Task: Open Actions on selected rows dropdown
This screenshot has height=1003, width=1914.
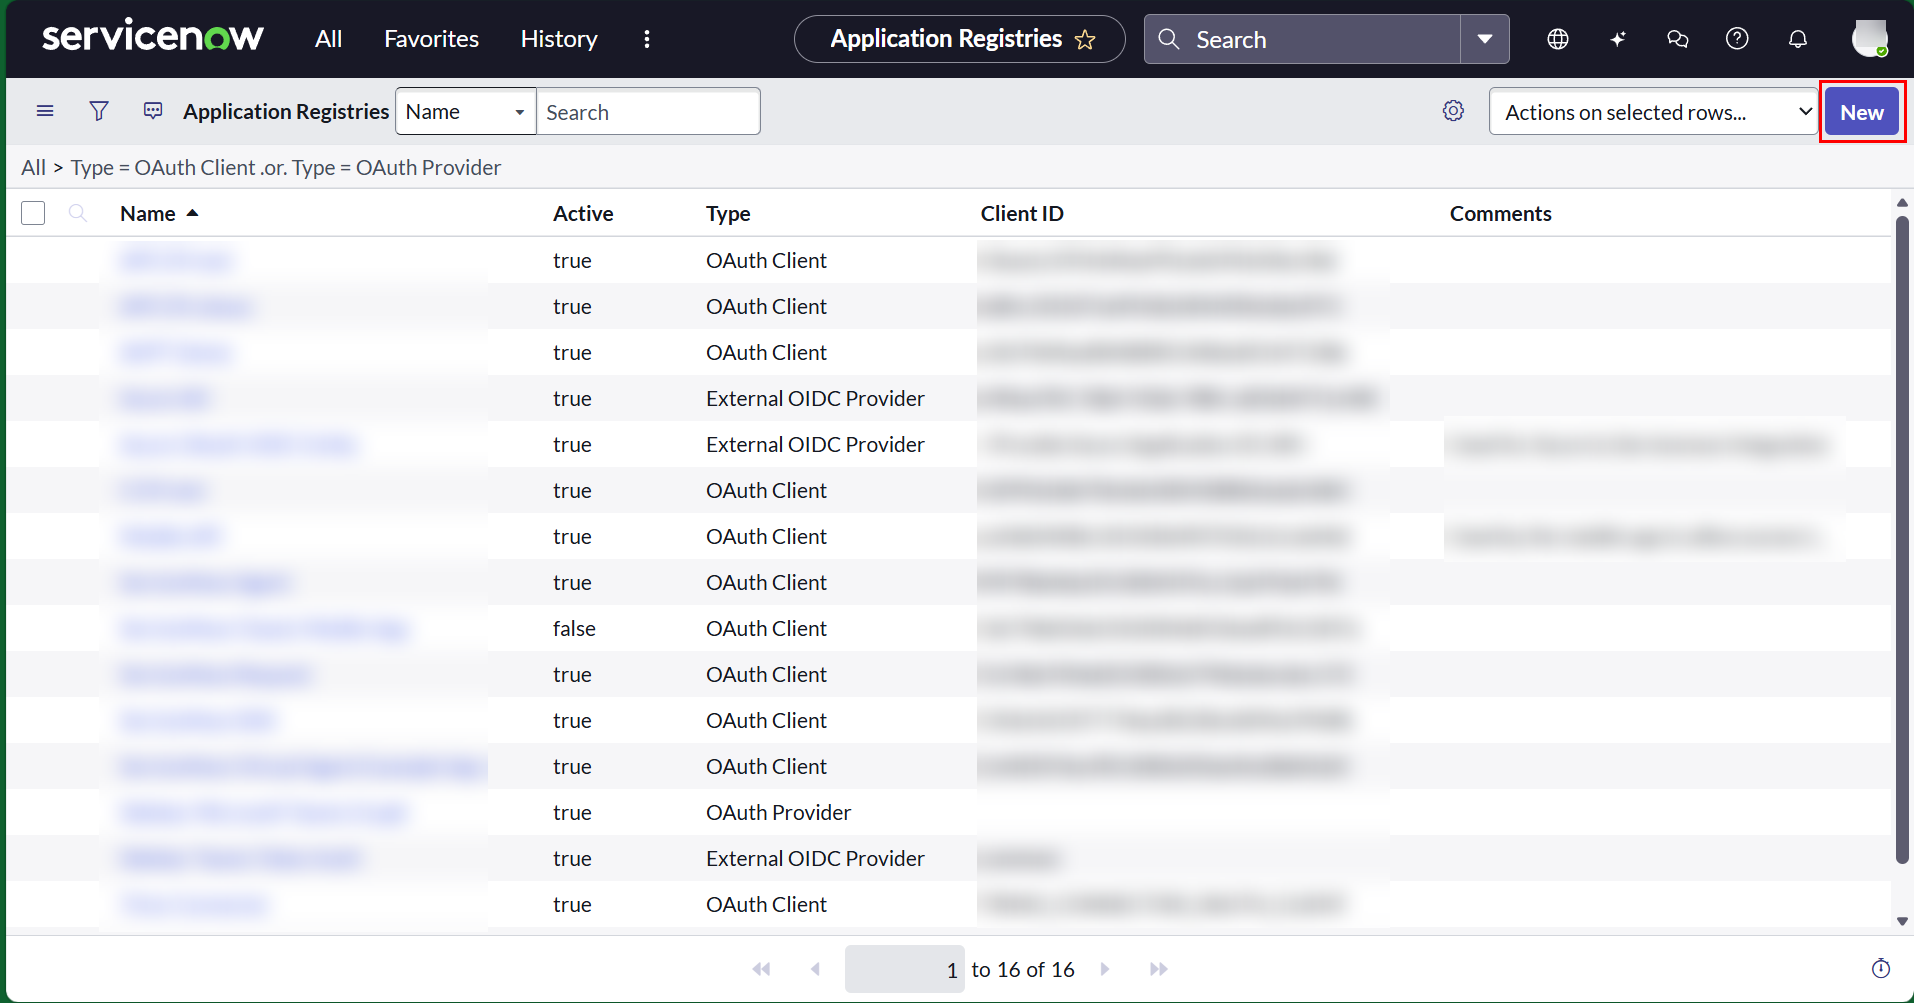Action: coord(1653,111)
